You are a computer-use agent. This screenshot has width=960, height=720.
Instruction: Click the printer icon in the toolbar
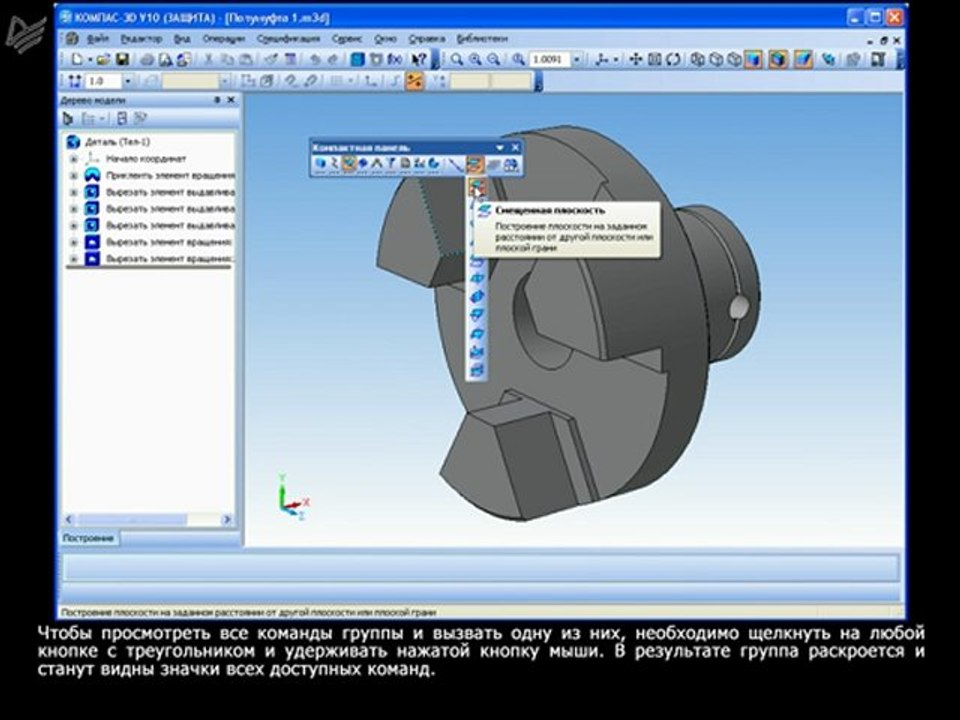pyautogui.click(x=147, y=59)
